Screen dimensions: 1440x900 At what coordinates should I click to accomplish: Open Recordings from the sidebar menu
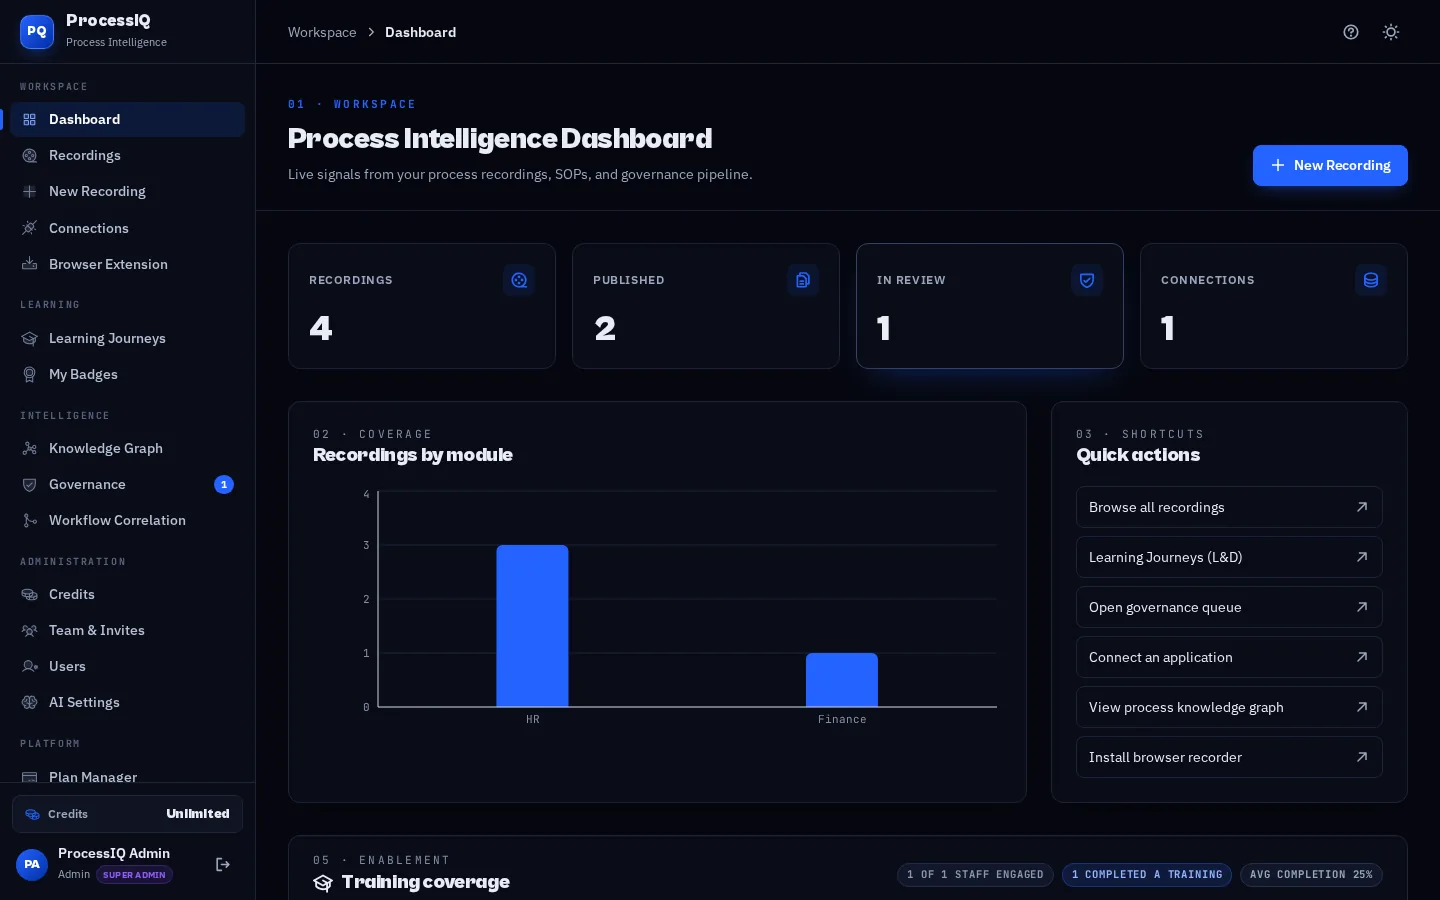[x=127, y=155]
